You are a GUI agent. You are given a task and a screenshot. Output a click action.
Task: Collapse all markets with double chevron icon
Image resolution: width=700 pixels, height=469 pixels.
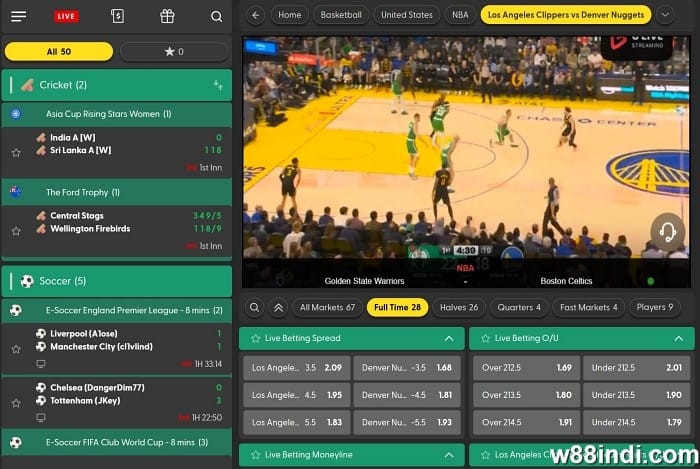coord(278,307)
